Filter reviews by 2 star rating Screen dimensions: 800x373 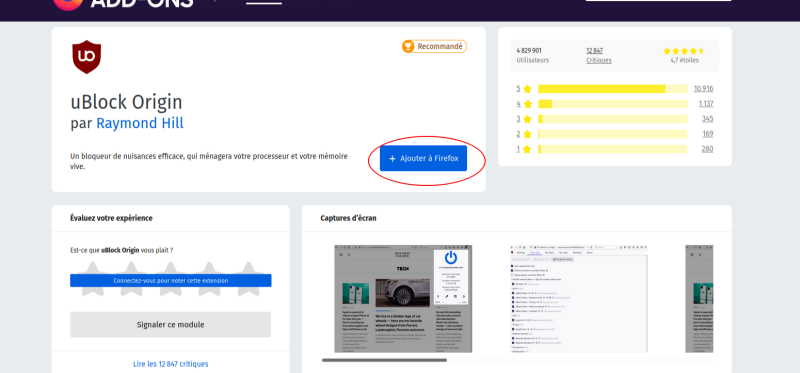(524, 134)
